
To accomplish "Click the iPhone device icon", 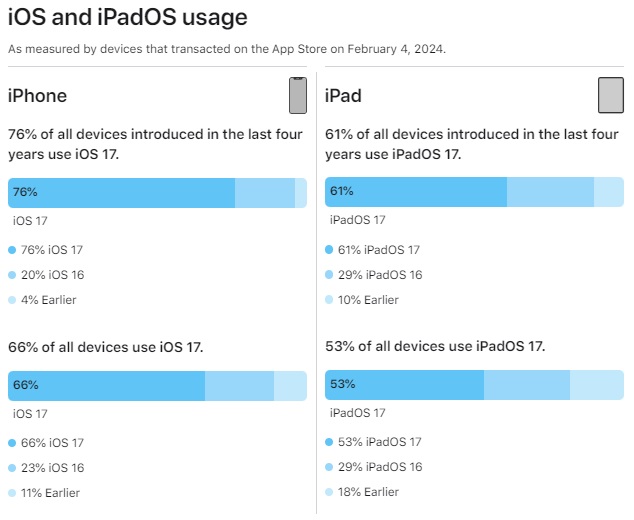I will point(297,96).
